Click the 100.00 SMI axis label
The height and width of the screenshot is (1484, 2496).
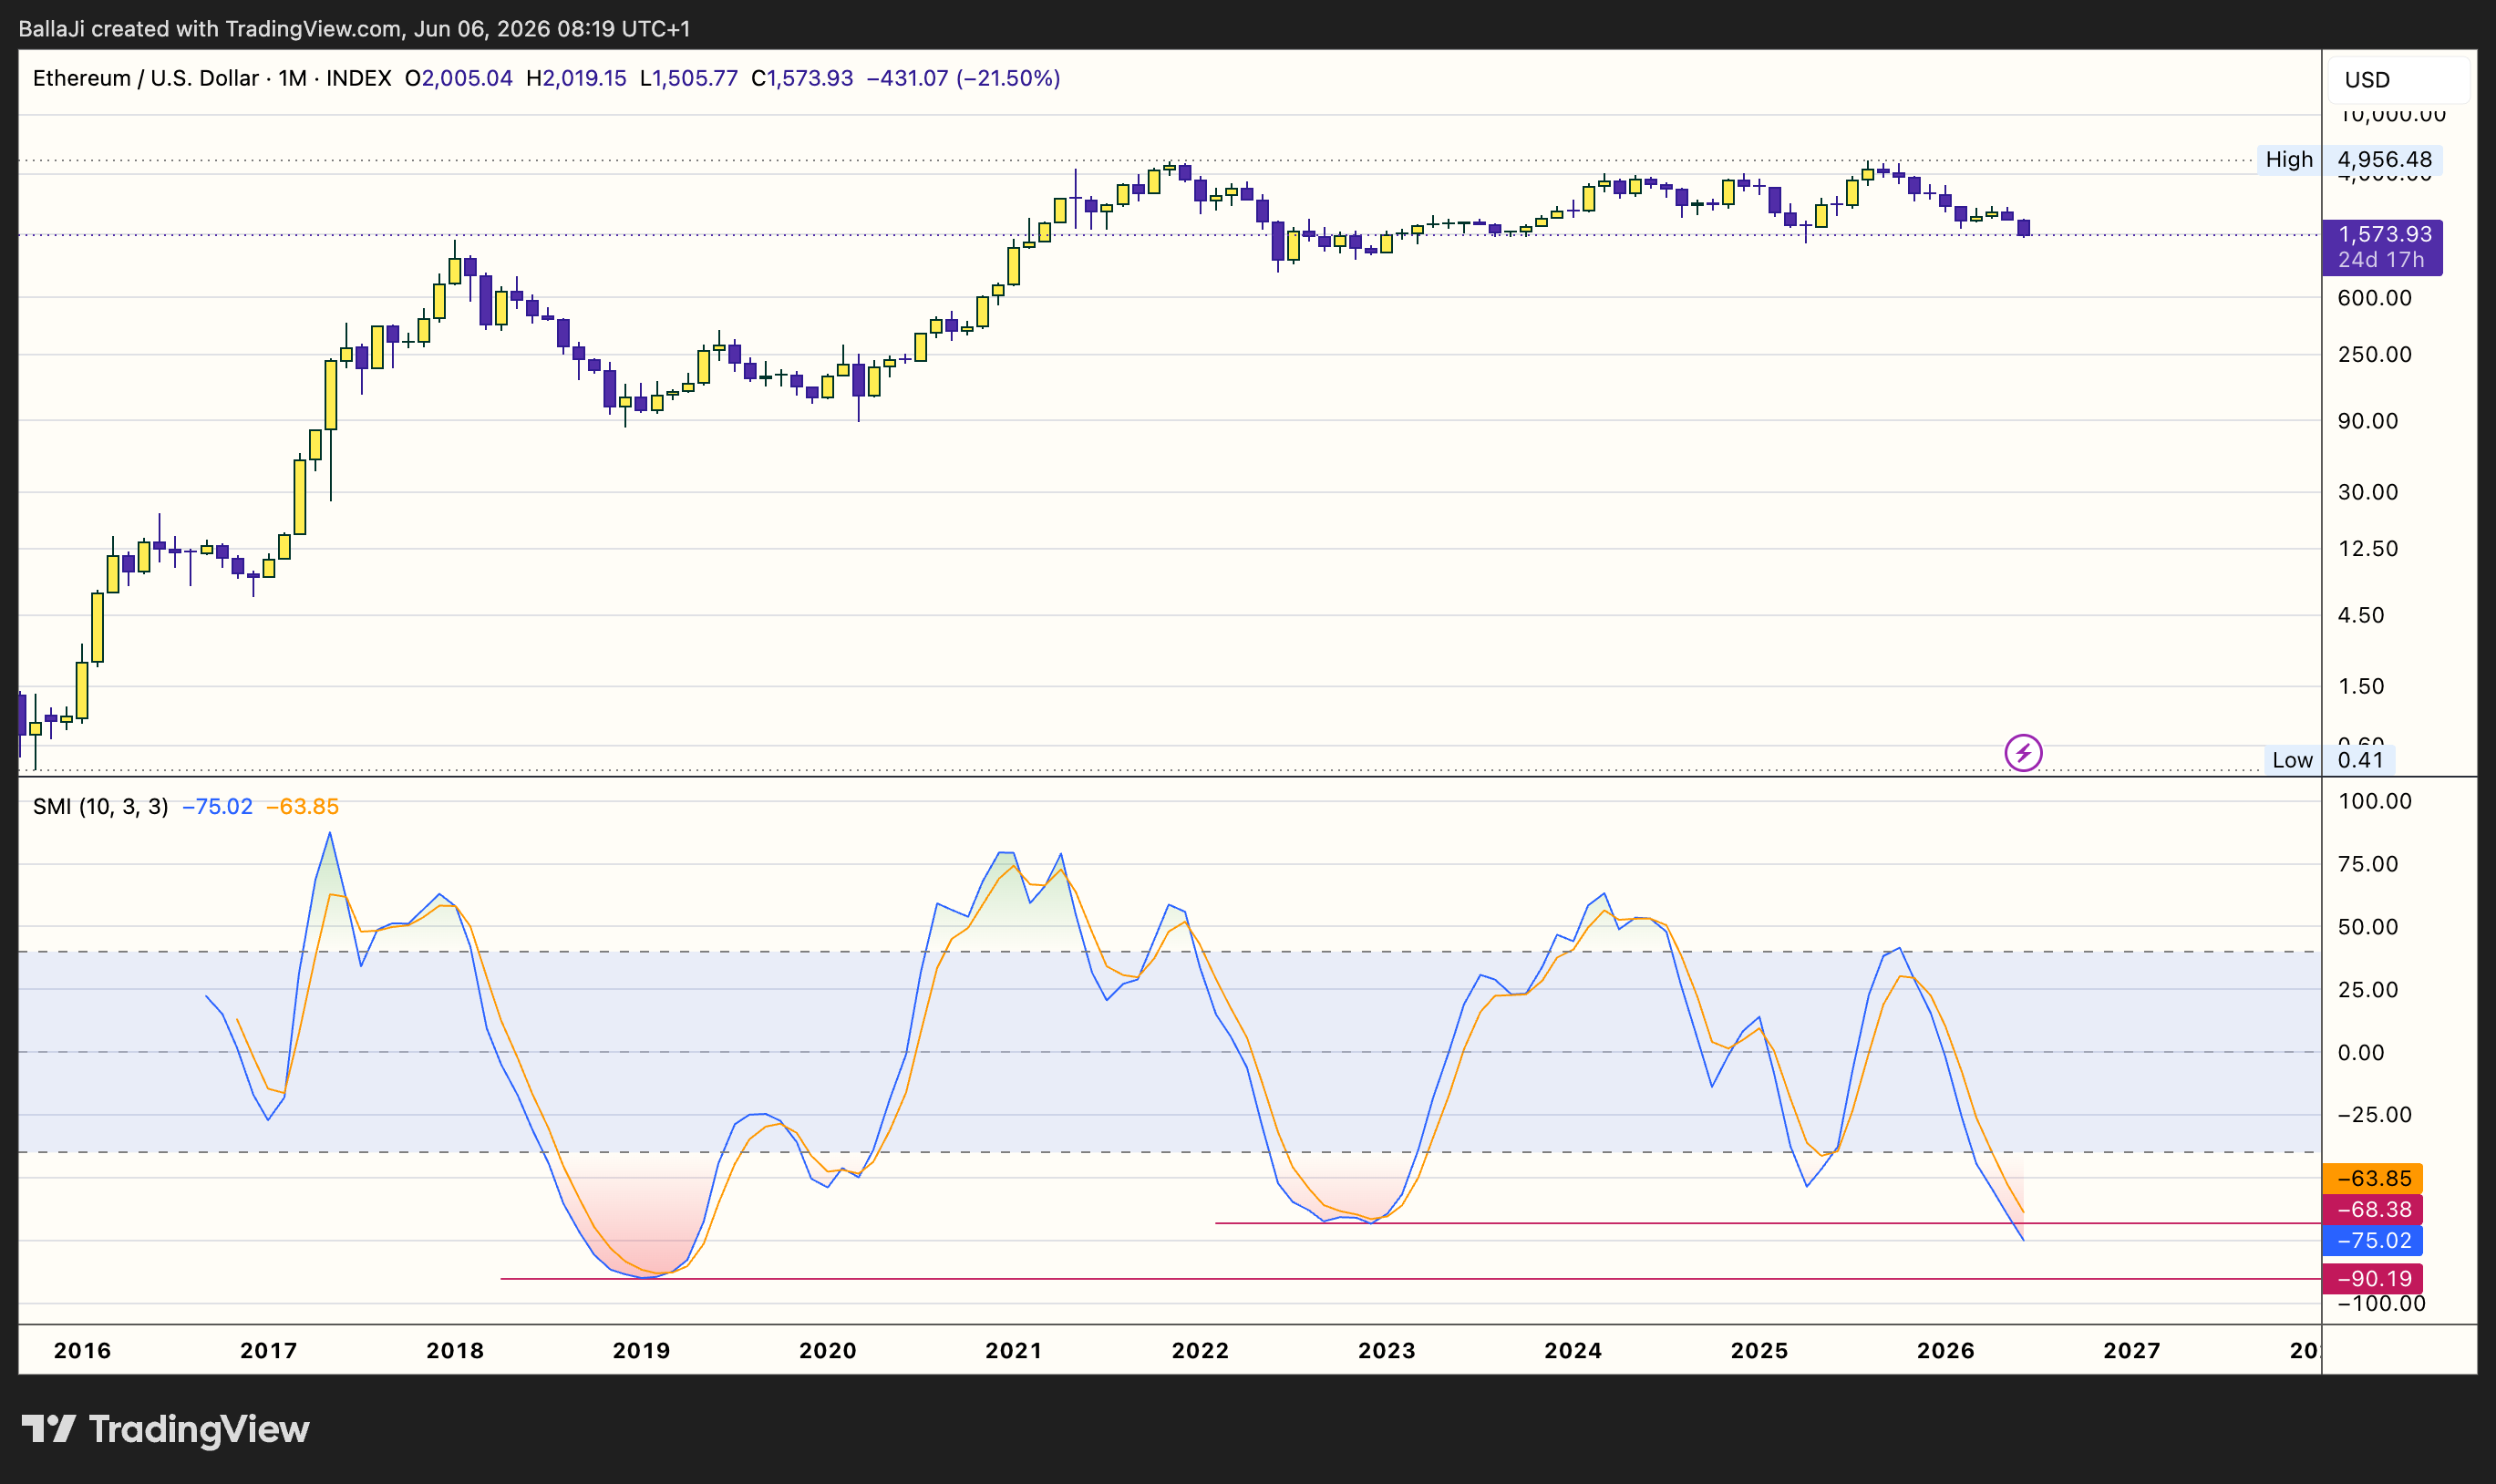(x=2375, y=801)
